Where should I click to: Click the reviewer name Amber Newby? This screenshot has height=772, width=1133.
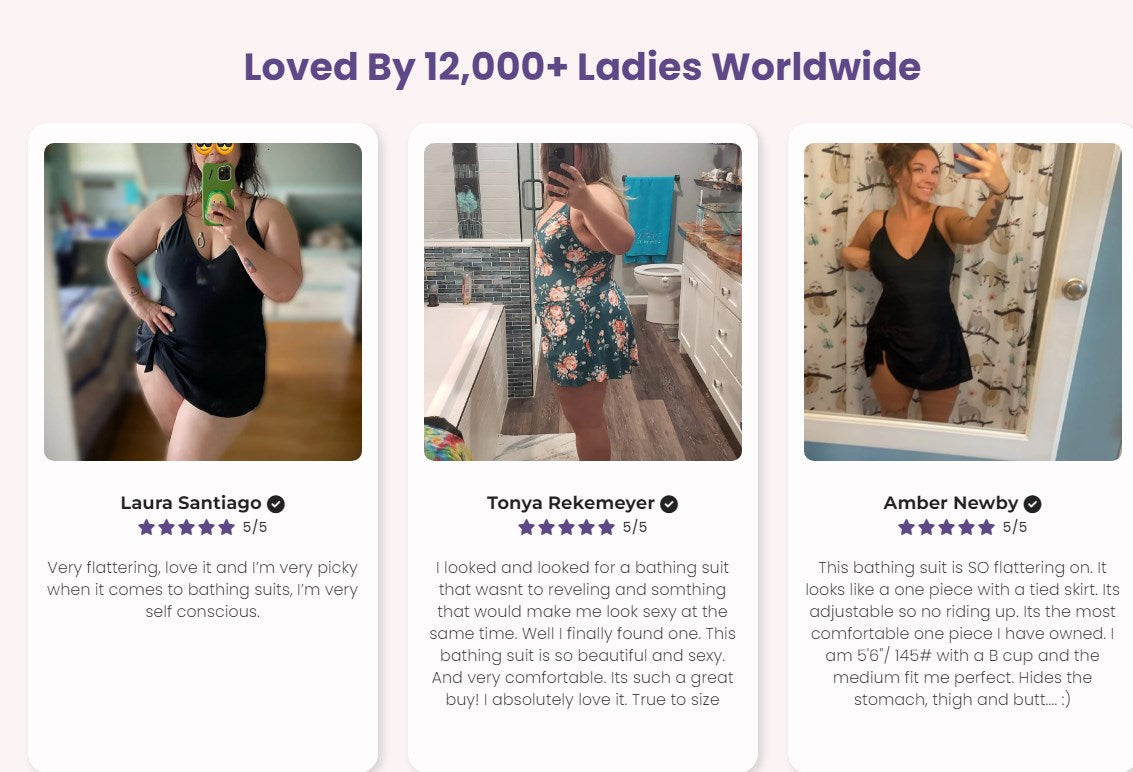coord(951,503)
